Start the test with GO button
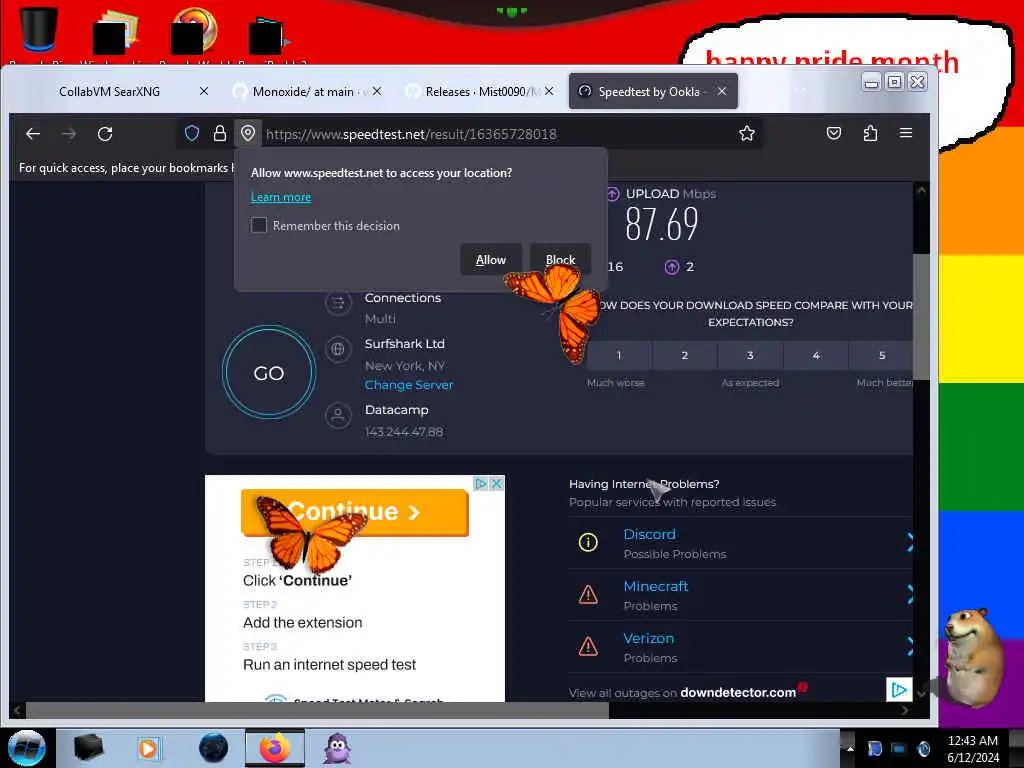 (x=268, y=372)
